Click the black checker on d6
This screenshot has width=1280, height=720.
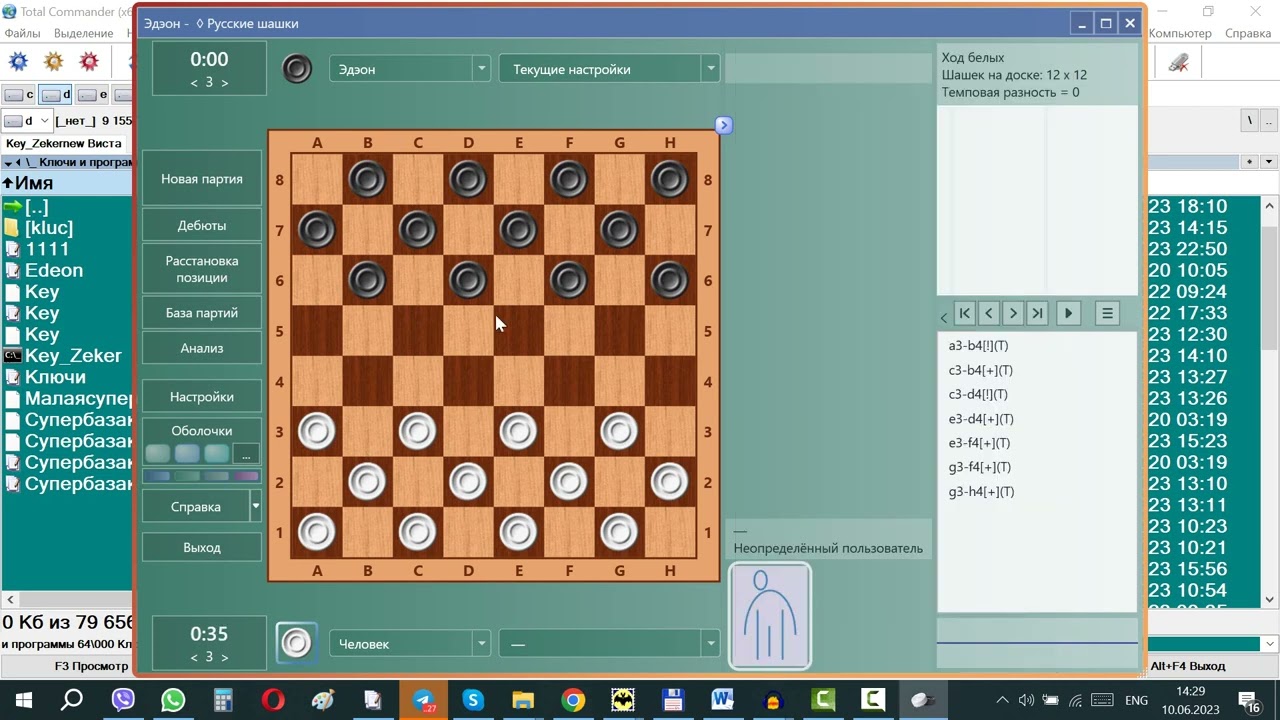click(468, 280)
